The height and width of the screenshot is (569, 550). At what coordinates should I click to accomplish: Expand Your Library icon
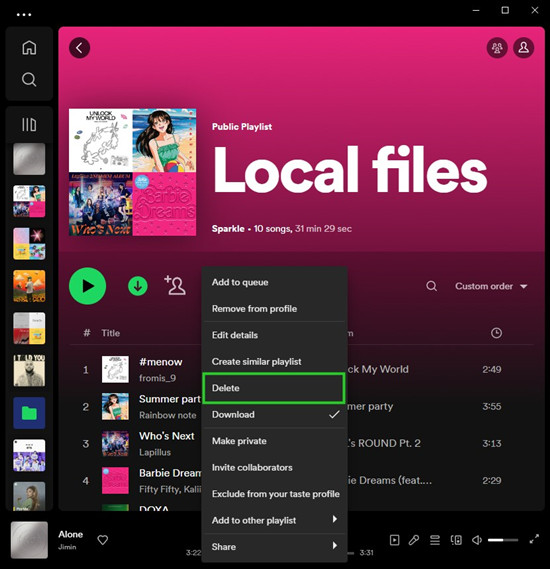coord(29,124)
